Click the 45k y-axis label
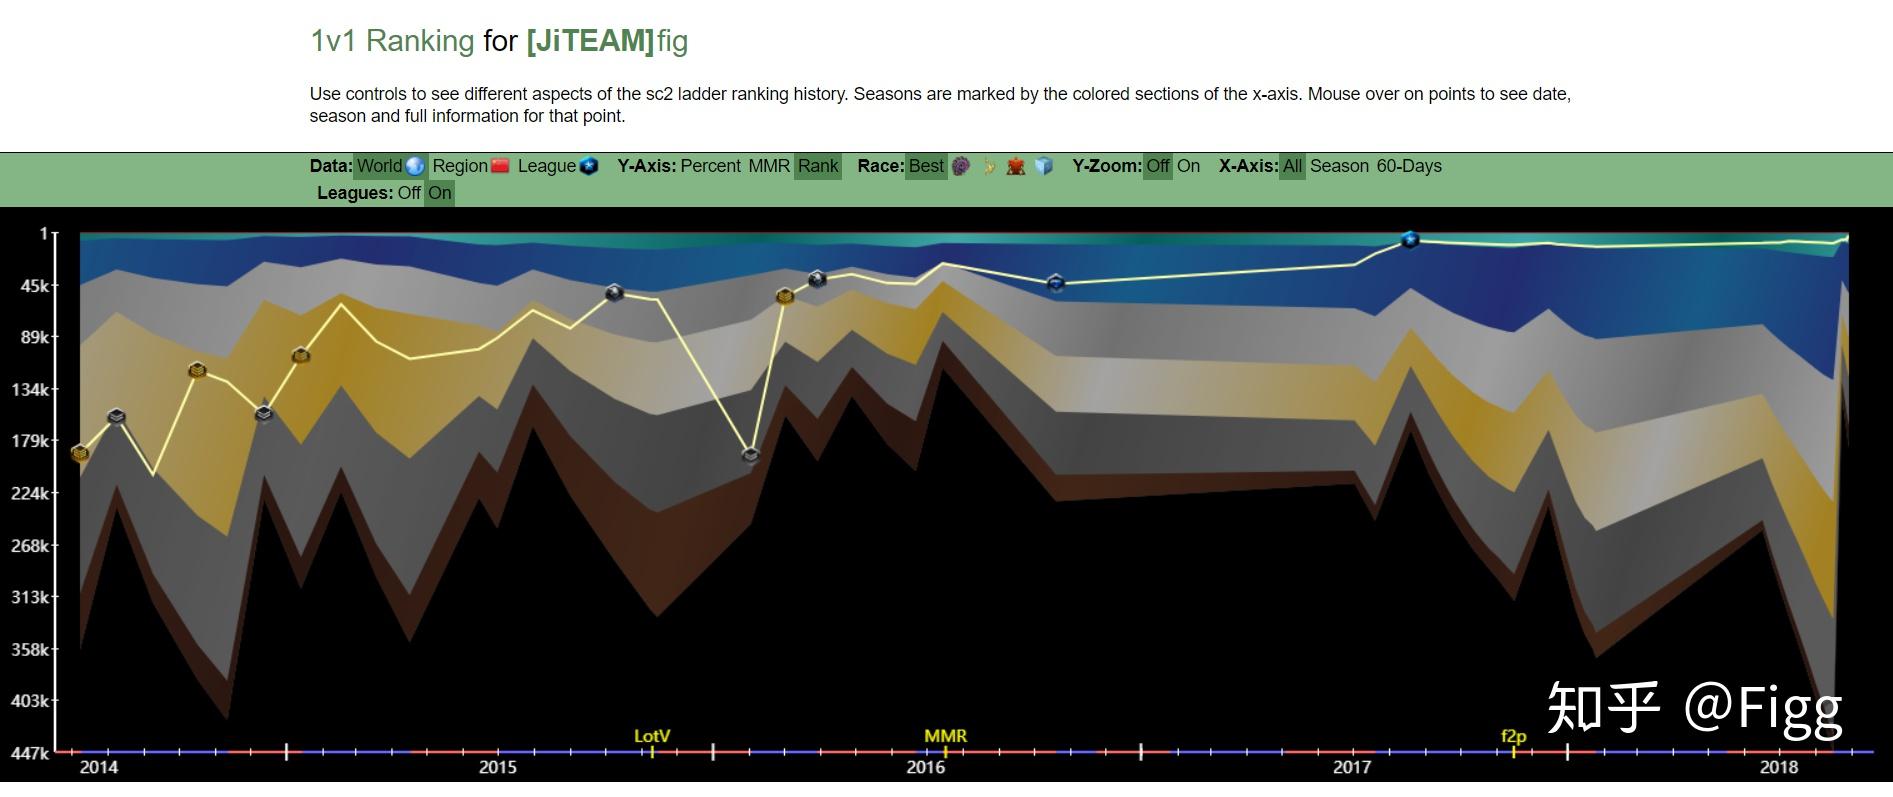Screen dimensions: 1893x797 pyautogui.click(x=33, y=286)
